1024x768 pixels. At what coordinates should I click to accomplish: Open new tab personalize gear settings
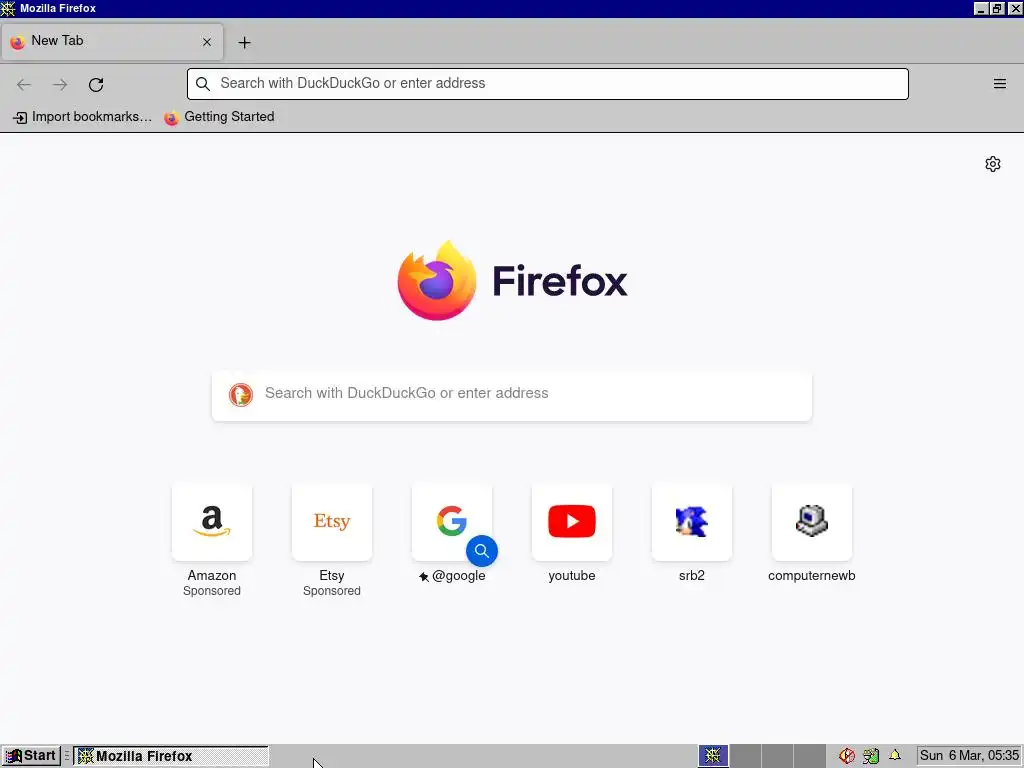[993, 164]
